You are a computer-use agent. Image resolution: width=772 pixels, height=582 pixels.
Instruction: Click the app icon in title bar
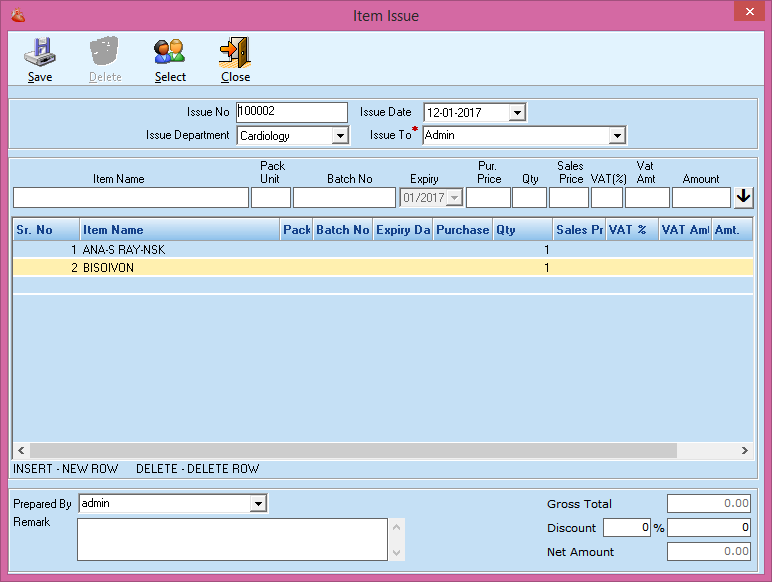(17, 15)
